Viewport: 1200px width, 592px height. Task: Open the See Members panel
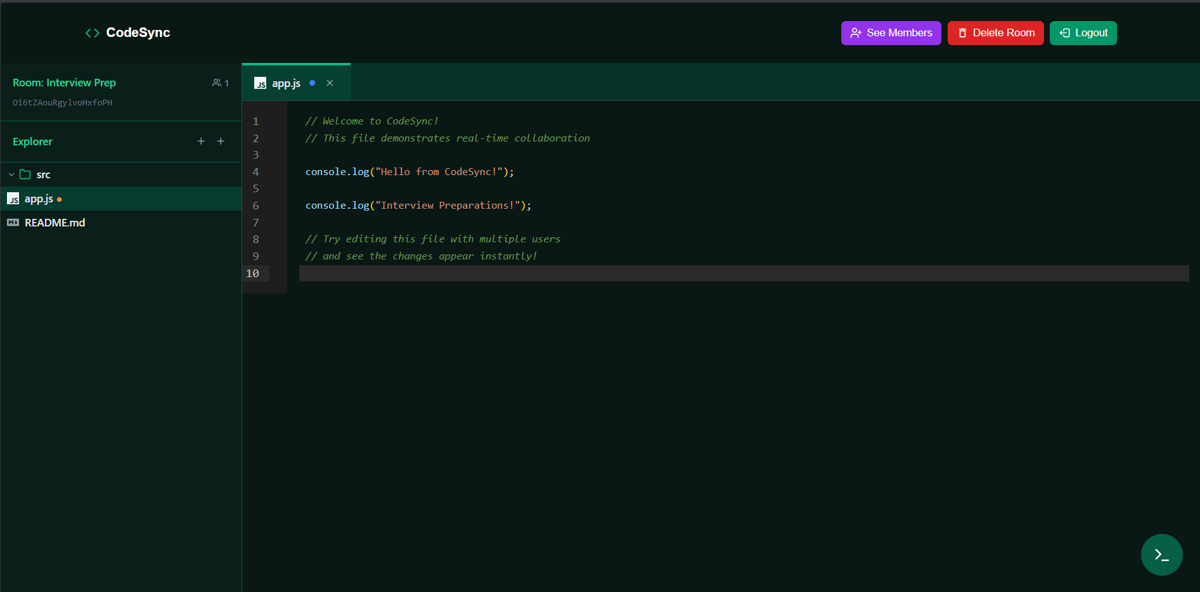[891, 32]
